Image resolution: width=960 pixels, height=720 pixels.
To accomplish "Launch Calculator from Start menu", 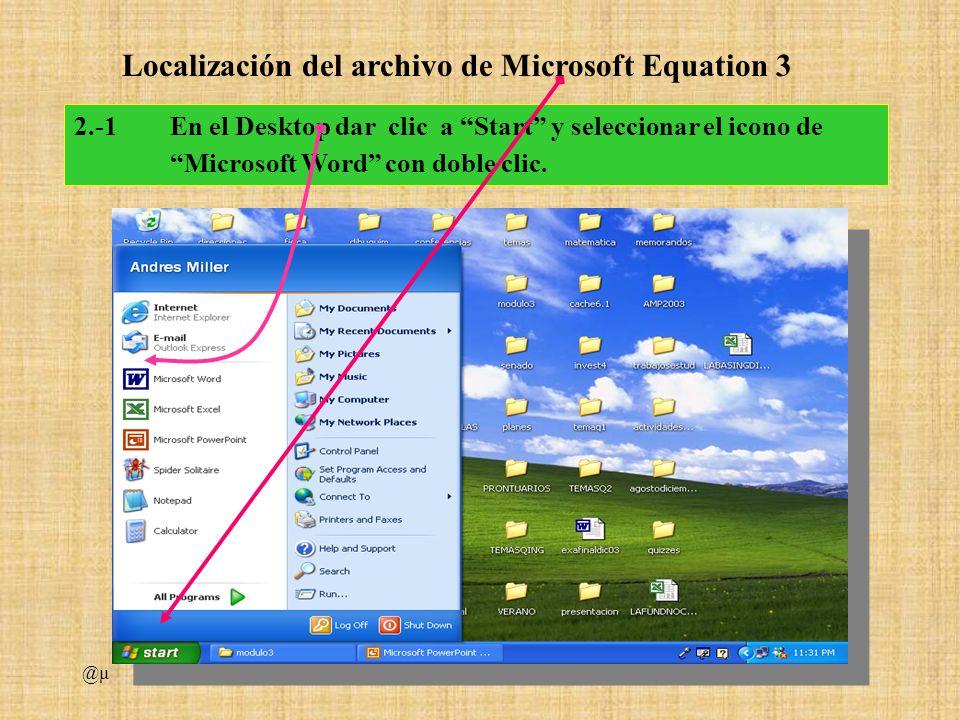I will tap(160, 531).
